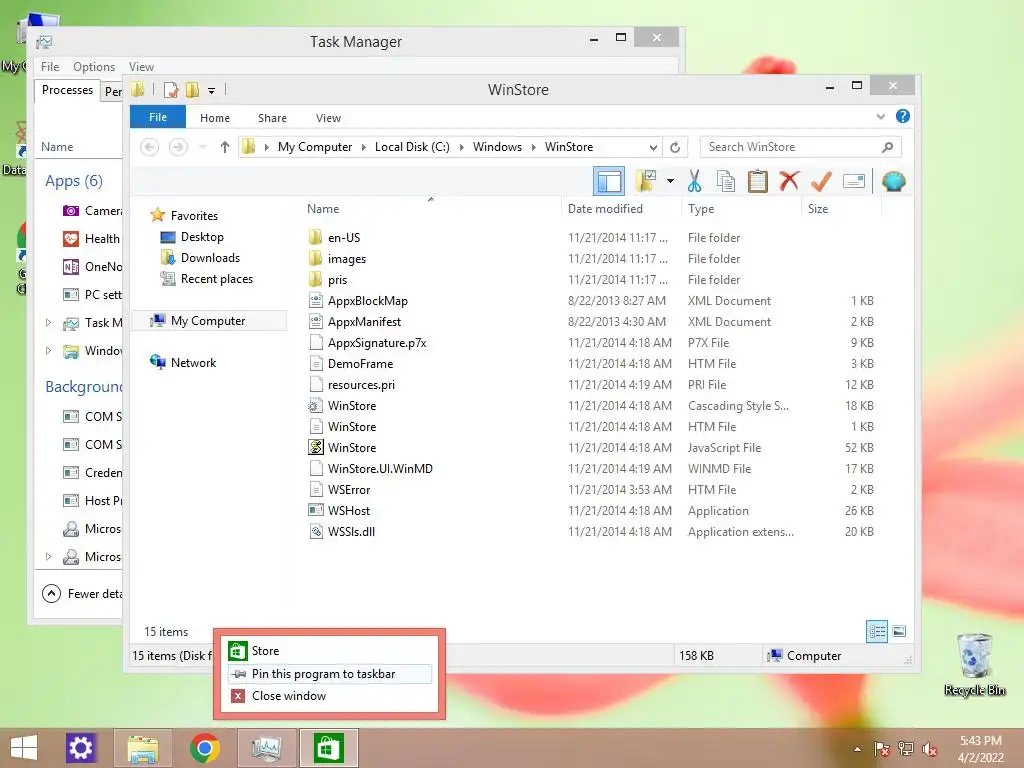1024x768 pixels.
Task: Click Properties icon in quick access toolbar
Action: coord(171,90)
